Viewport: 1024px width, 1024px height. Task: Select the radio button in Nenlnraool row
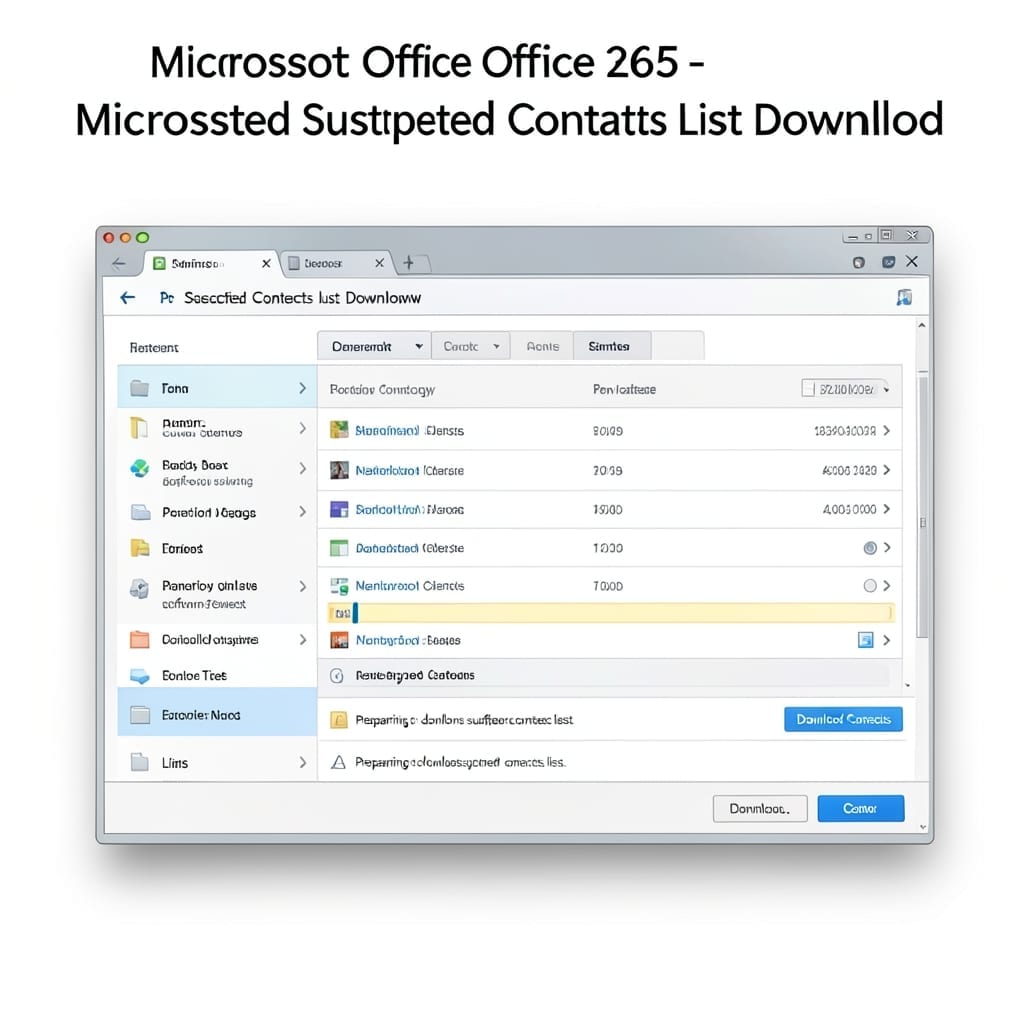(870, 586)
